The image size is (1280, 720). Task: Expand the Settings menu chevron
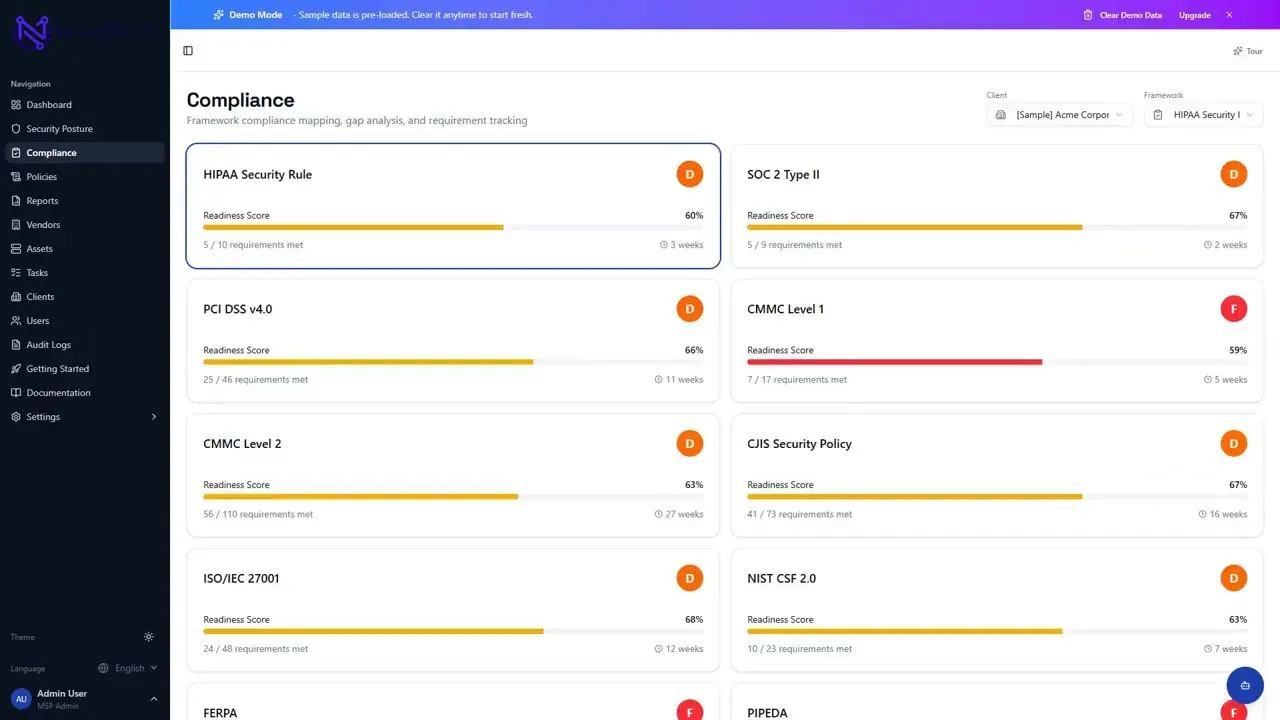154,417
